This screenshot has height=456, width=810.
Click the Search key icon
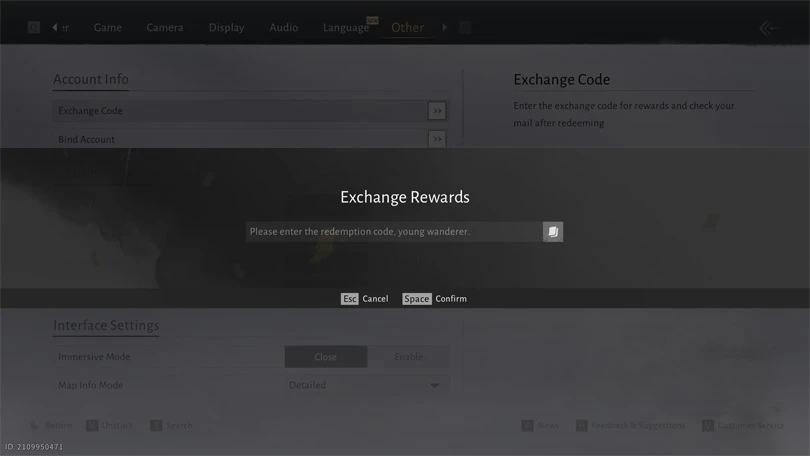pyautogui.click(x=156, y=426)
